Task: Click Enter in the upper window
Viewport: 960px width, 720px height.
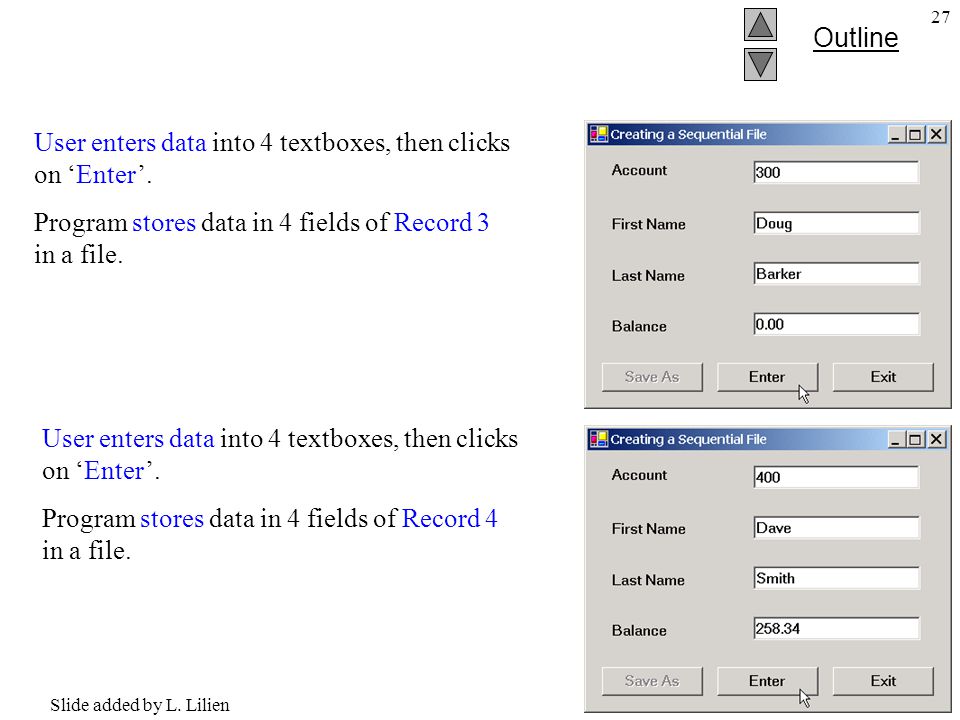Action: (767, 377)
